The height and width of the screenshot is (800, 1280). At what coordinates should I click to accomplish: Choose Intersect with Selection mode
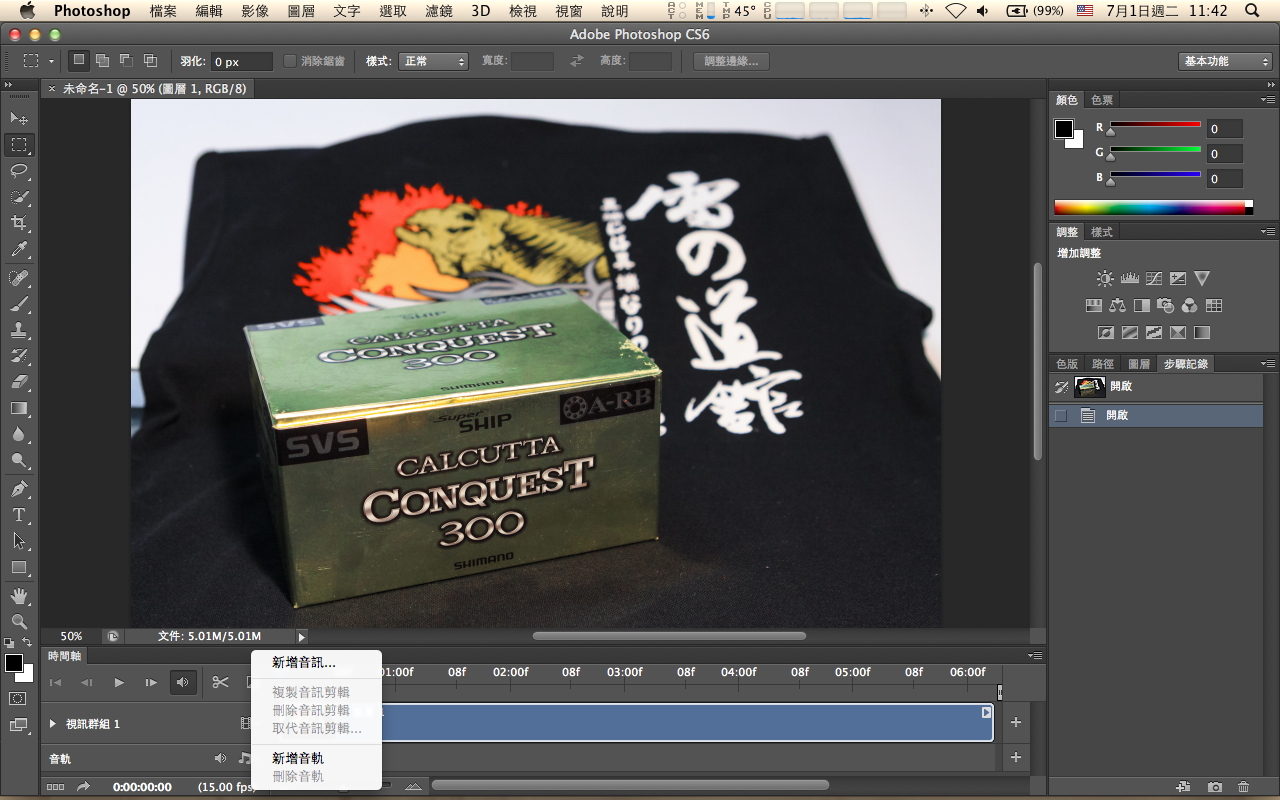(150, 61)
